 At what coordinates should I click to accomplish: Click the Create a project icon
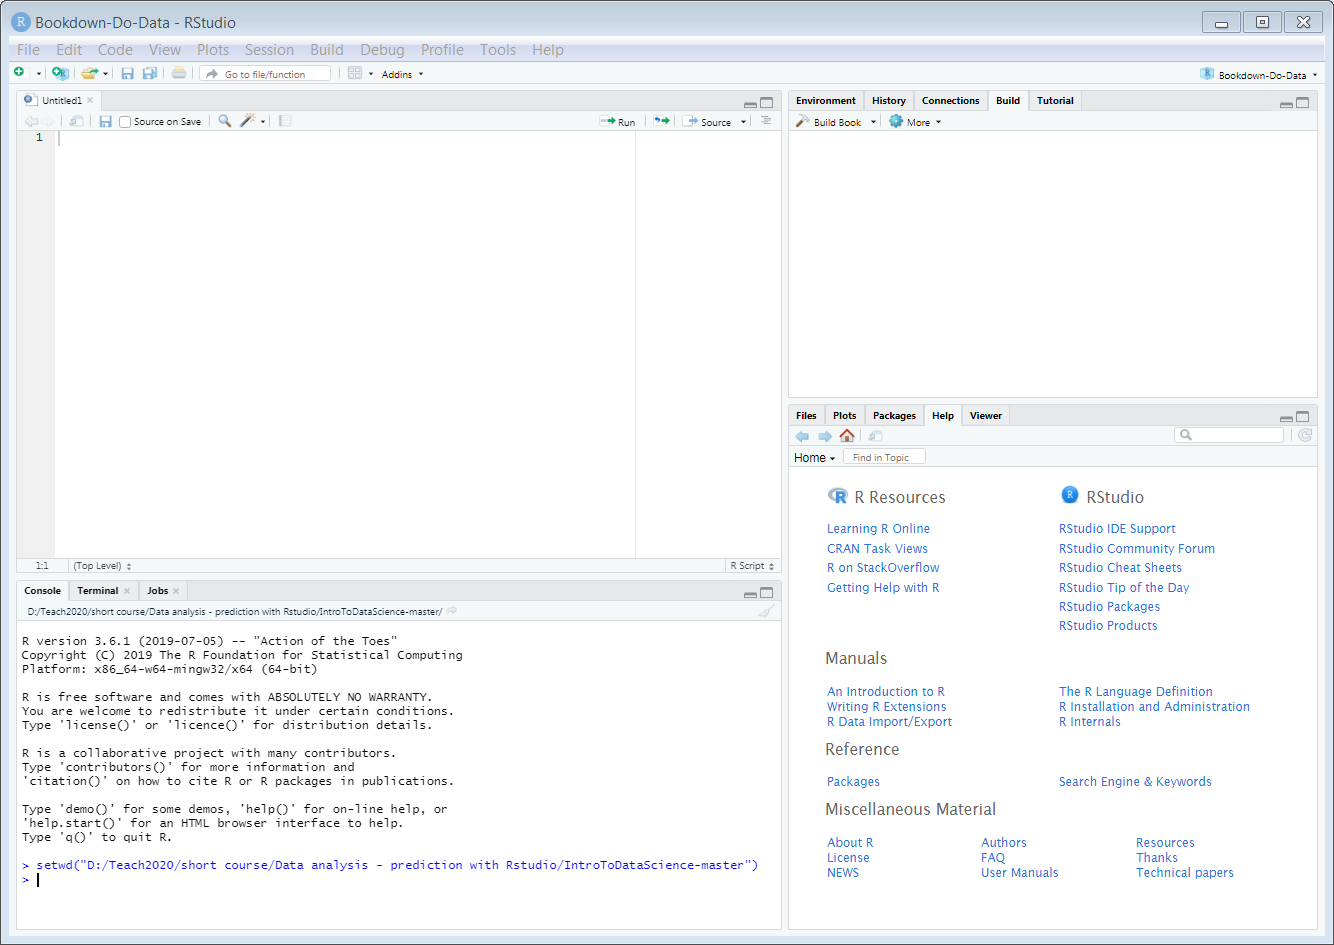[59, 73]
